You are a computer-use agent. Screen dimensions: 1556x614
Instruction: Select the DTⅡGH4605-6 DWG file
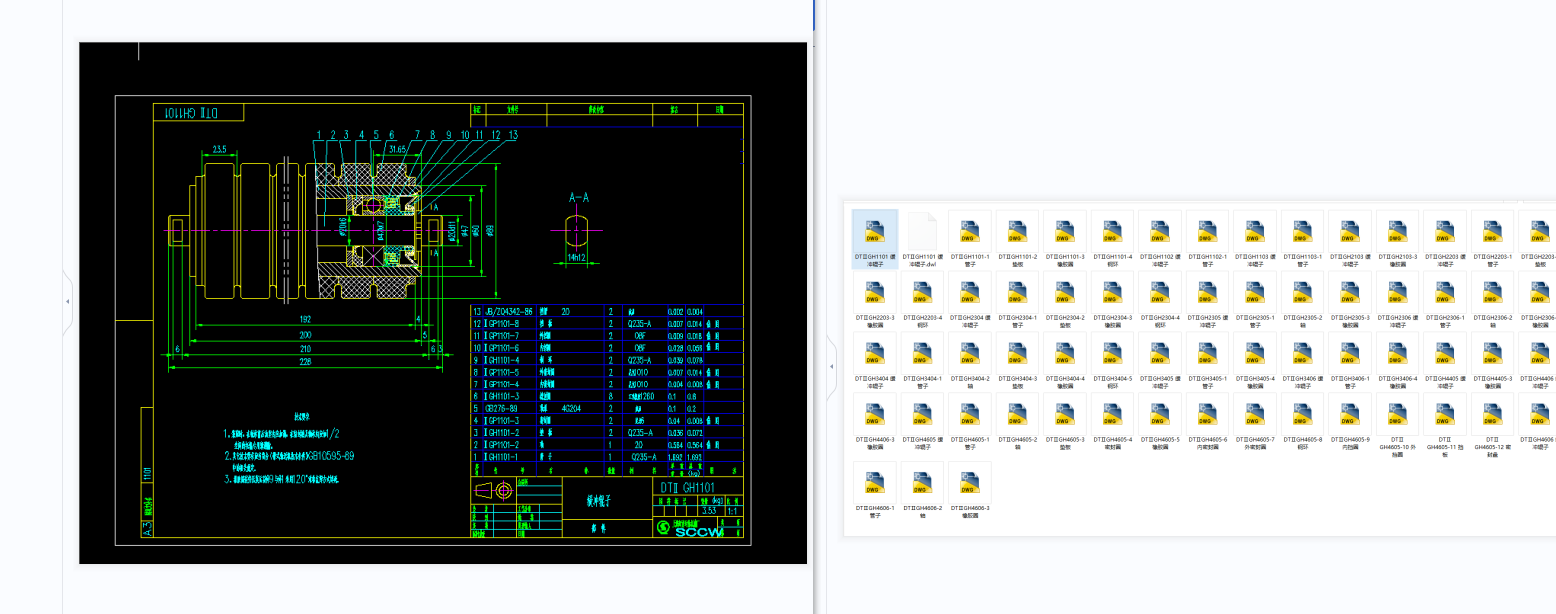(x=1208, y=423)
